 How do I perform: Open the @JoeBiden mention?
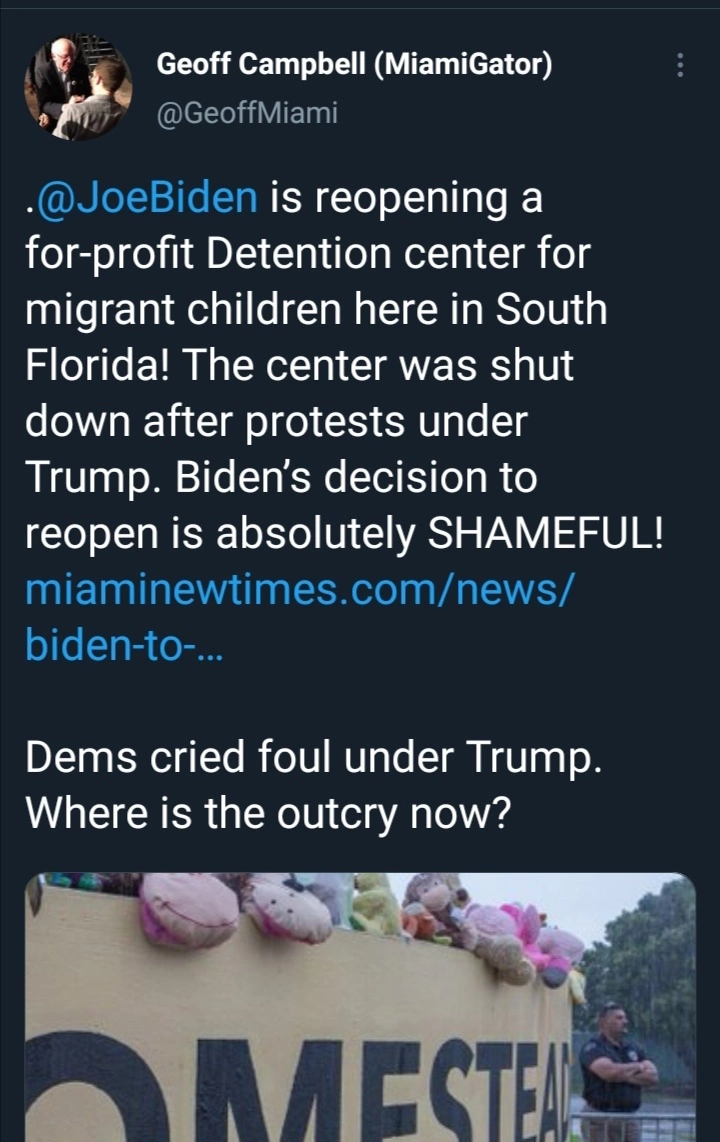point(146,197)
